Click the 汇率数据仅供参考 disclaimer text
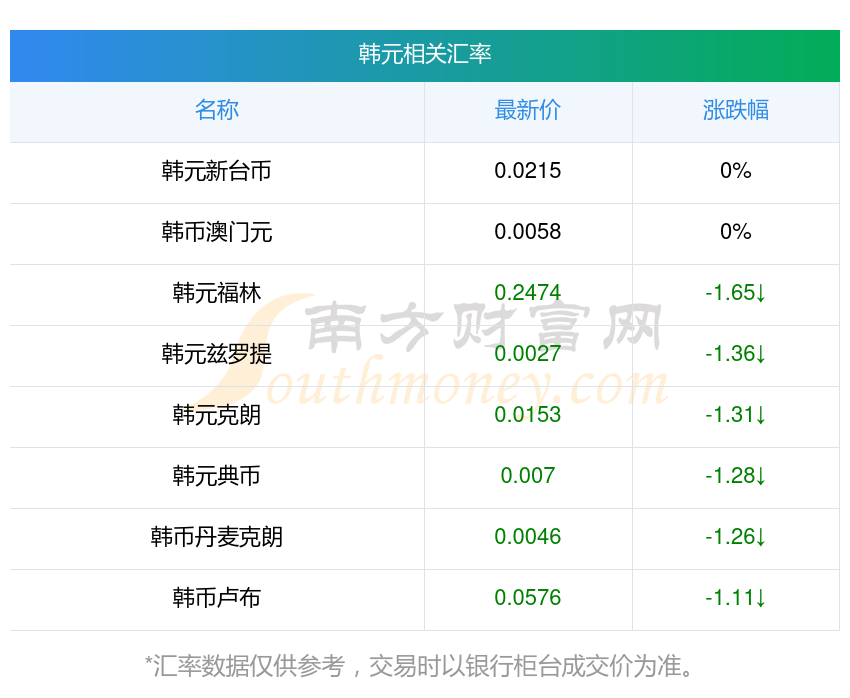The height and width of the screenshot is (698, 850). [x=419, y=666]
